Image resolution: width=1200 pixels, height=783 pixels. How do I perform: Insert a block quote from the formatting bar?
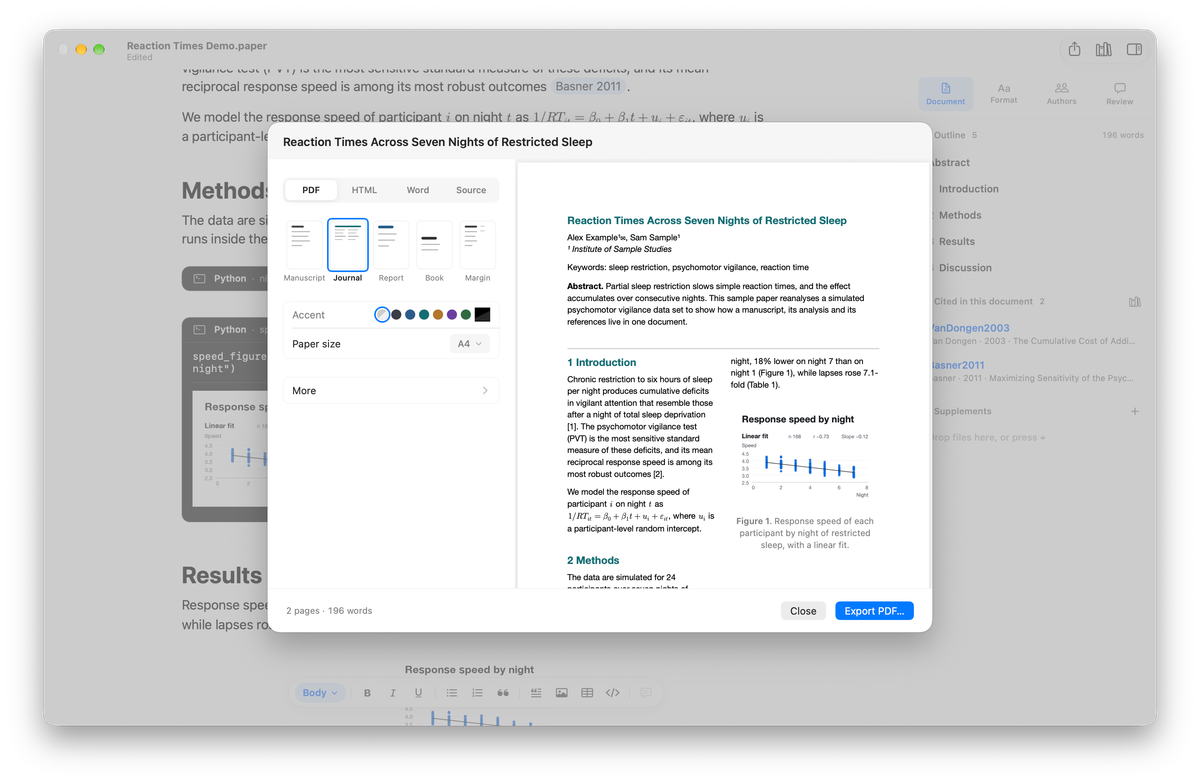(x=503, y=692)
